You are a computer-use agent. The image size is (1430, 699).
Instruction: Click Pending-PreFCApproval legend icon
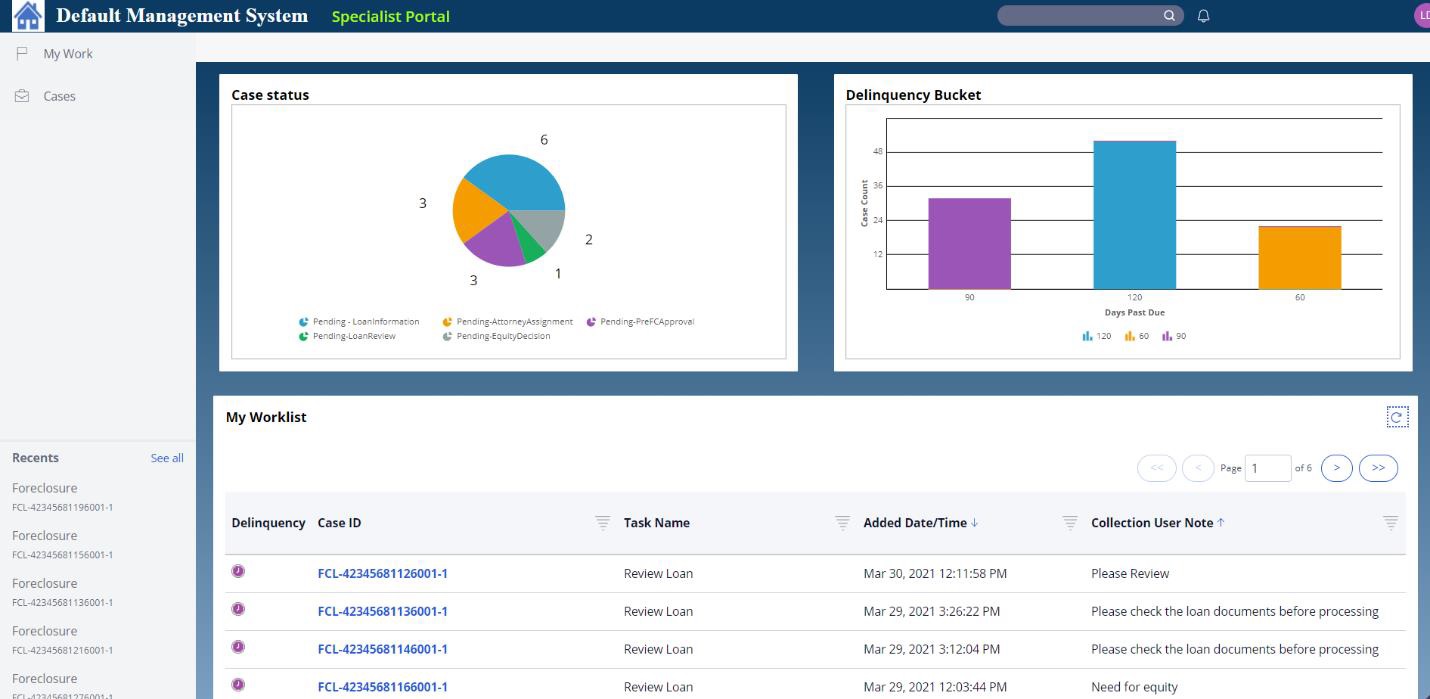click(591, 322)
